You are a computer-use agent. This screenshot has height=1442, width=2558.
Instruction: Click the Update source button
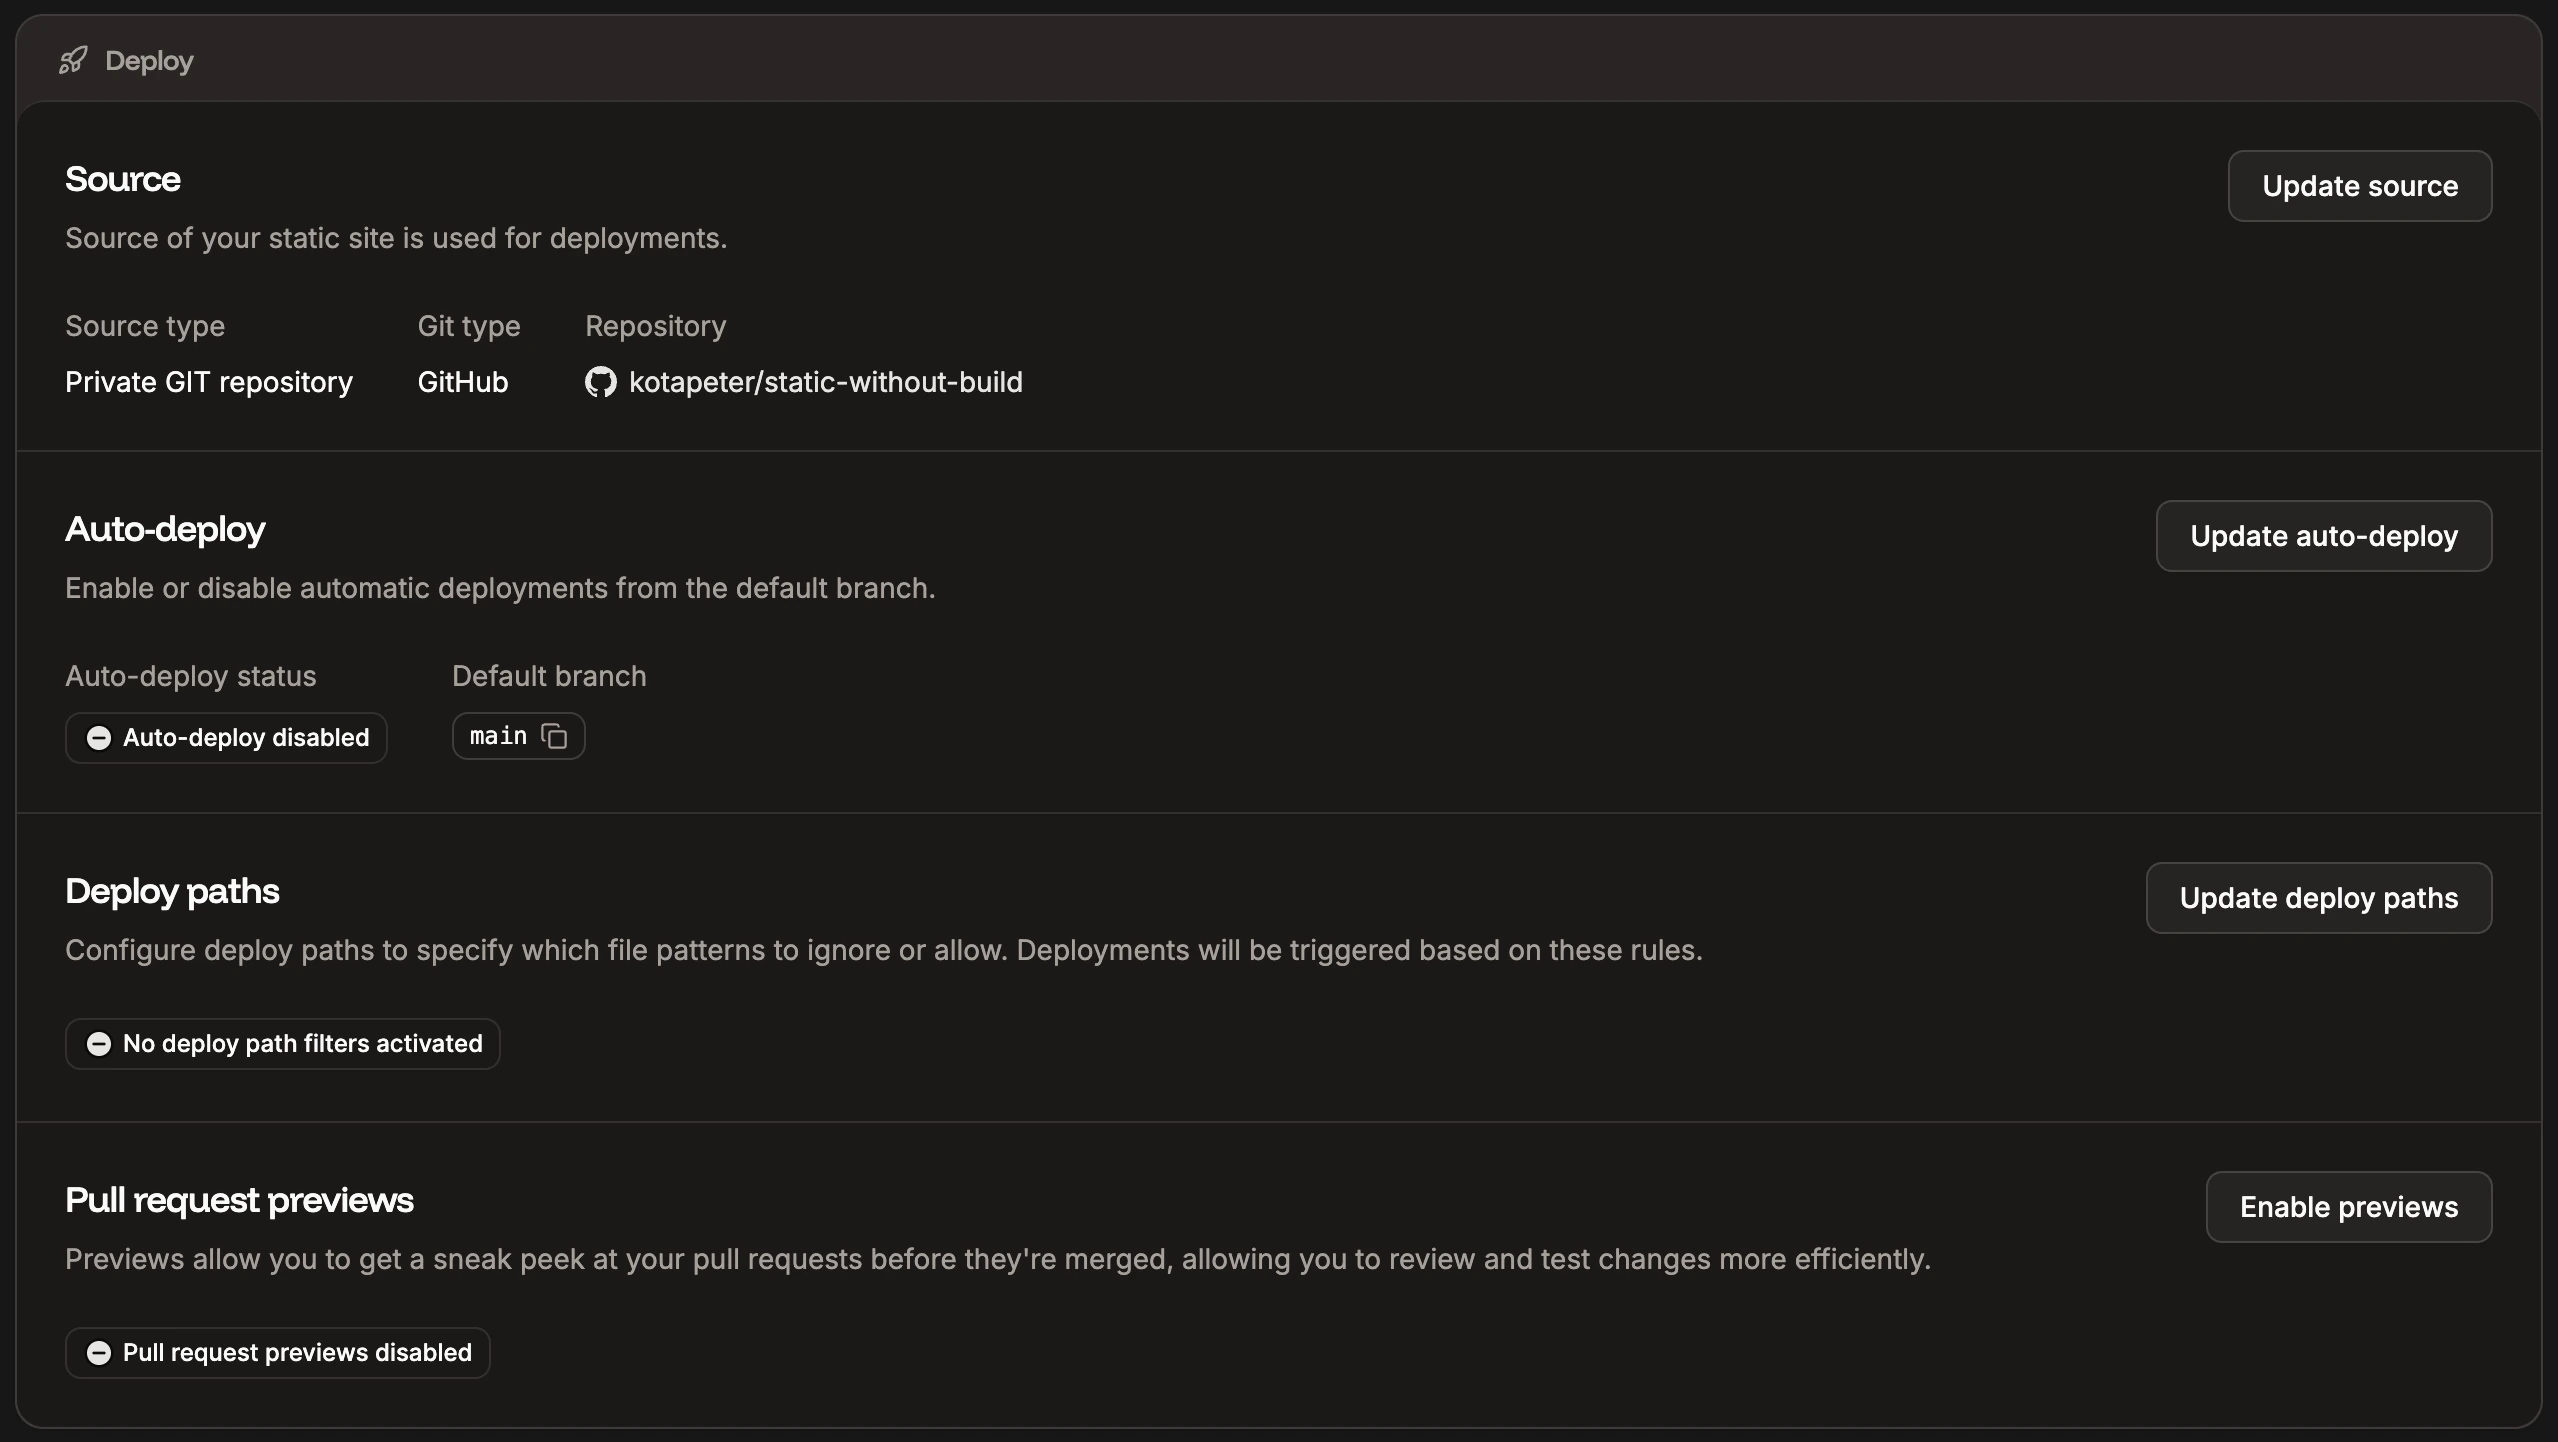[2358, 186]
